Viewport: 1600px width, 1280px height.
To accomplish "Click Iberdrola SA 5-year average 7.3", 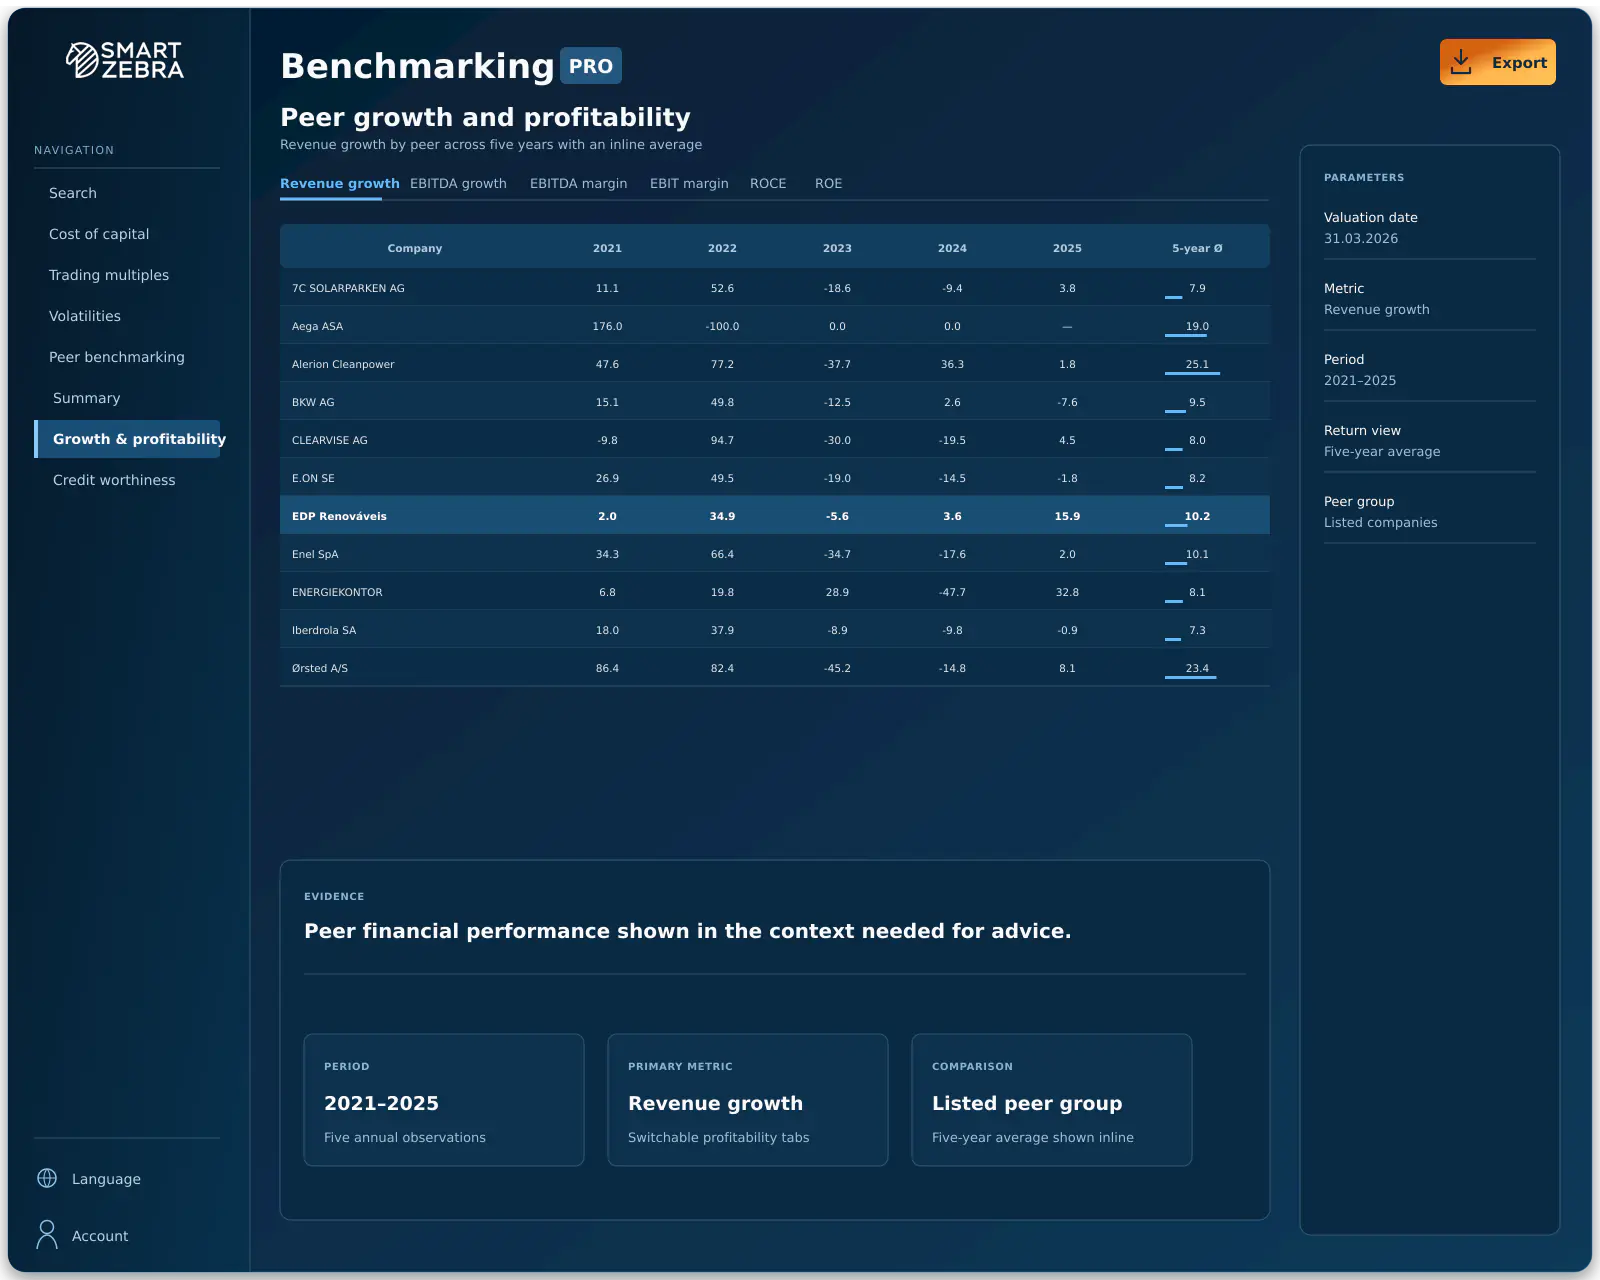I will 1197,630.
